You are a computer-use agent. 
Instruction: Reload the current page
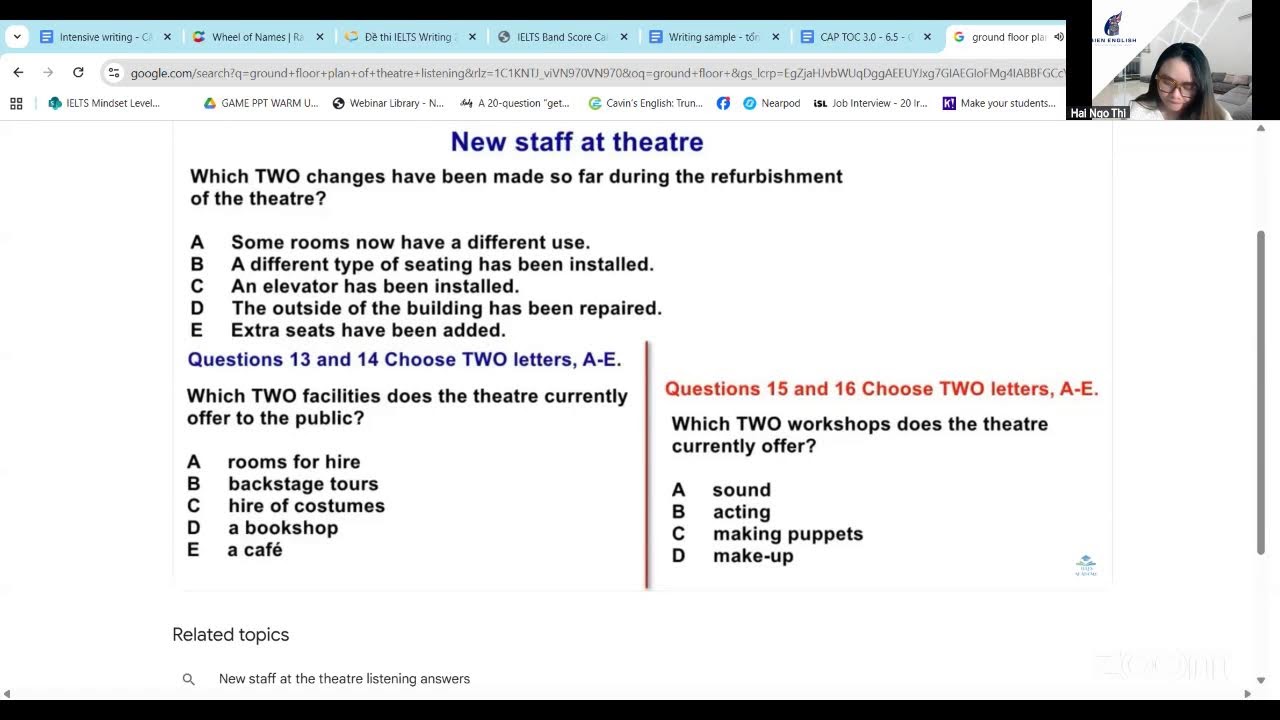[x=78, y=72]
